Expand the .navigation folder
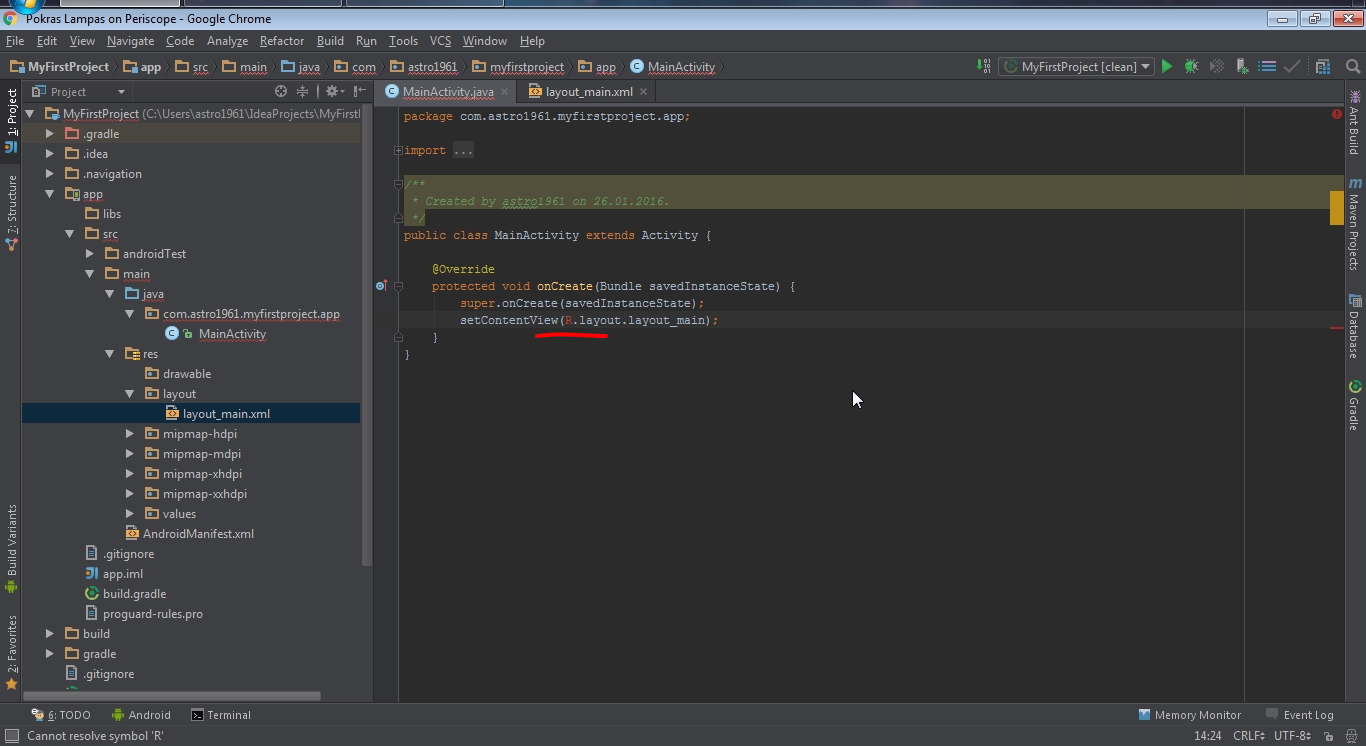 [x=50, y=174]
